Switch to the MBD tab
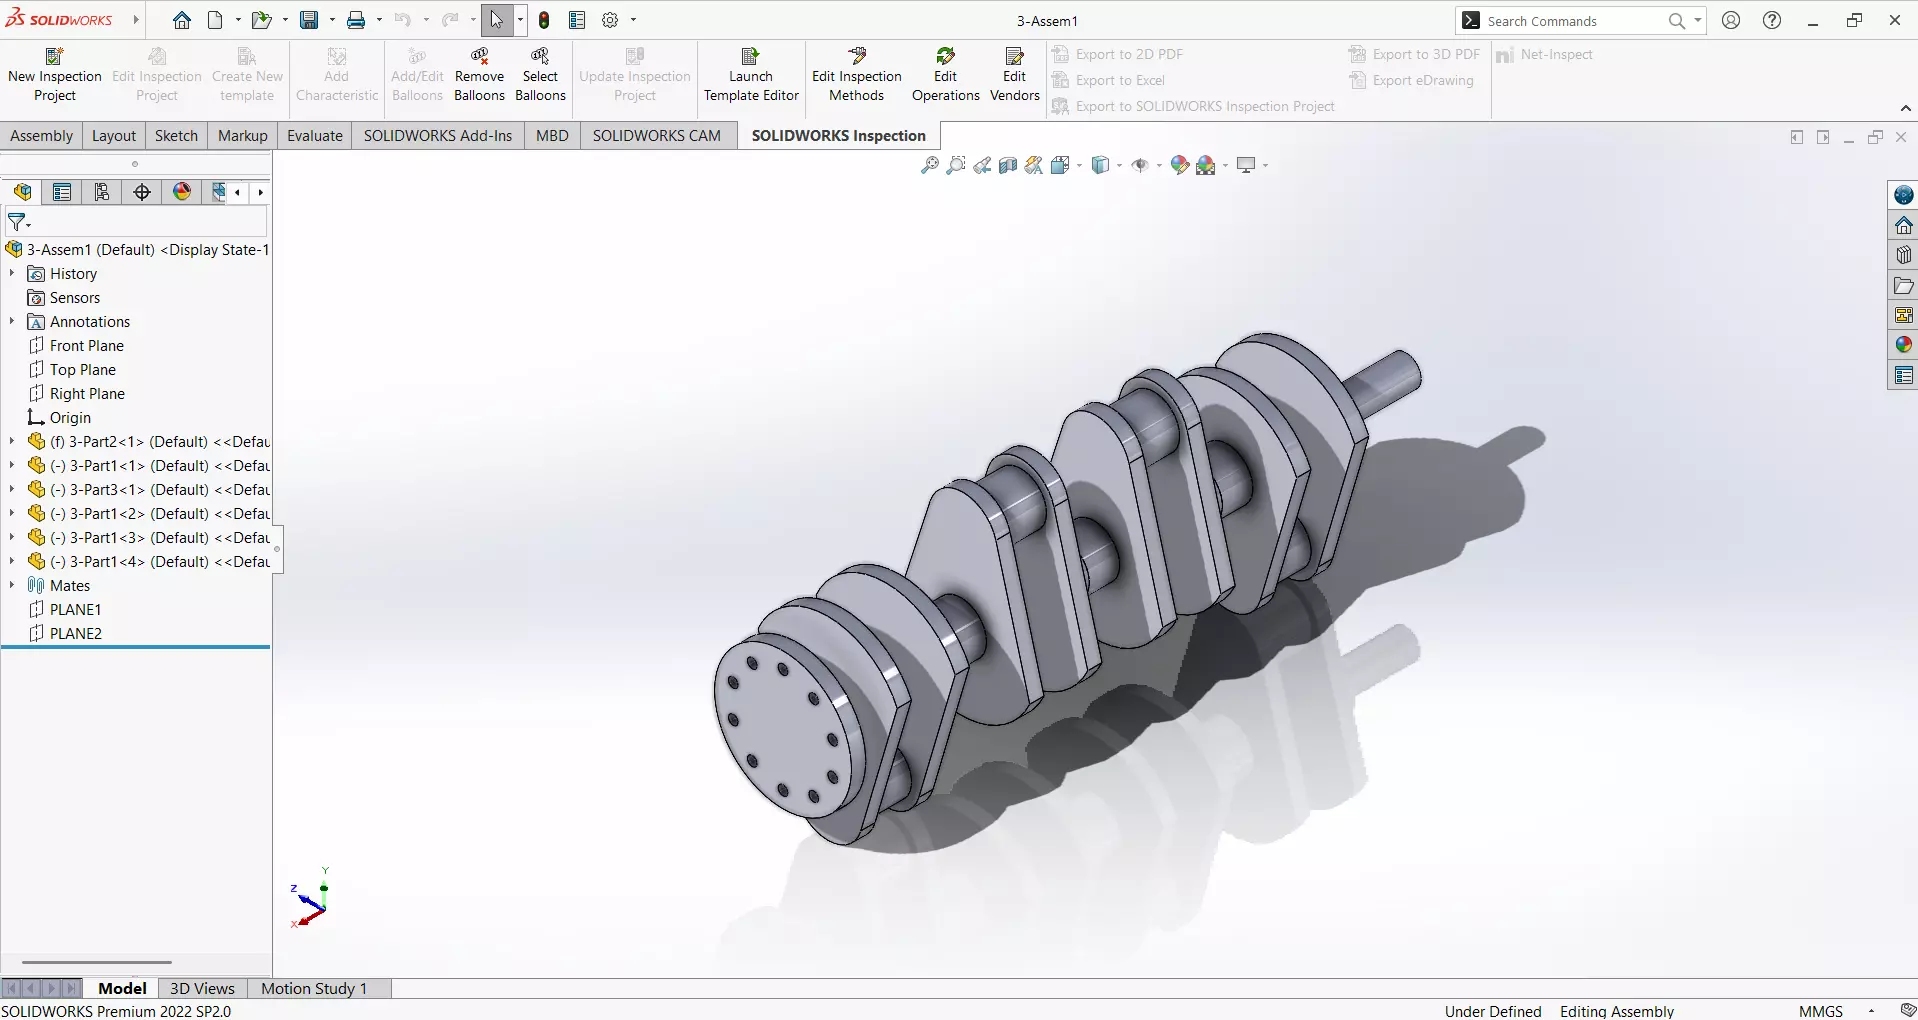The image size is (1918, 1020). click(x=552, y=136)
